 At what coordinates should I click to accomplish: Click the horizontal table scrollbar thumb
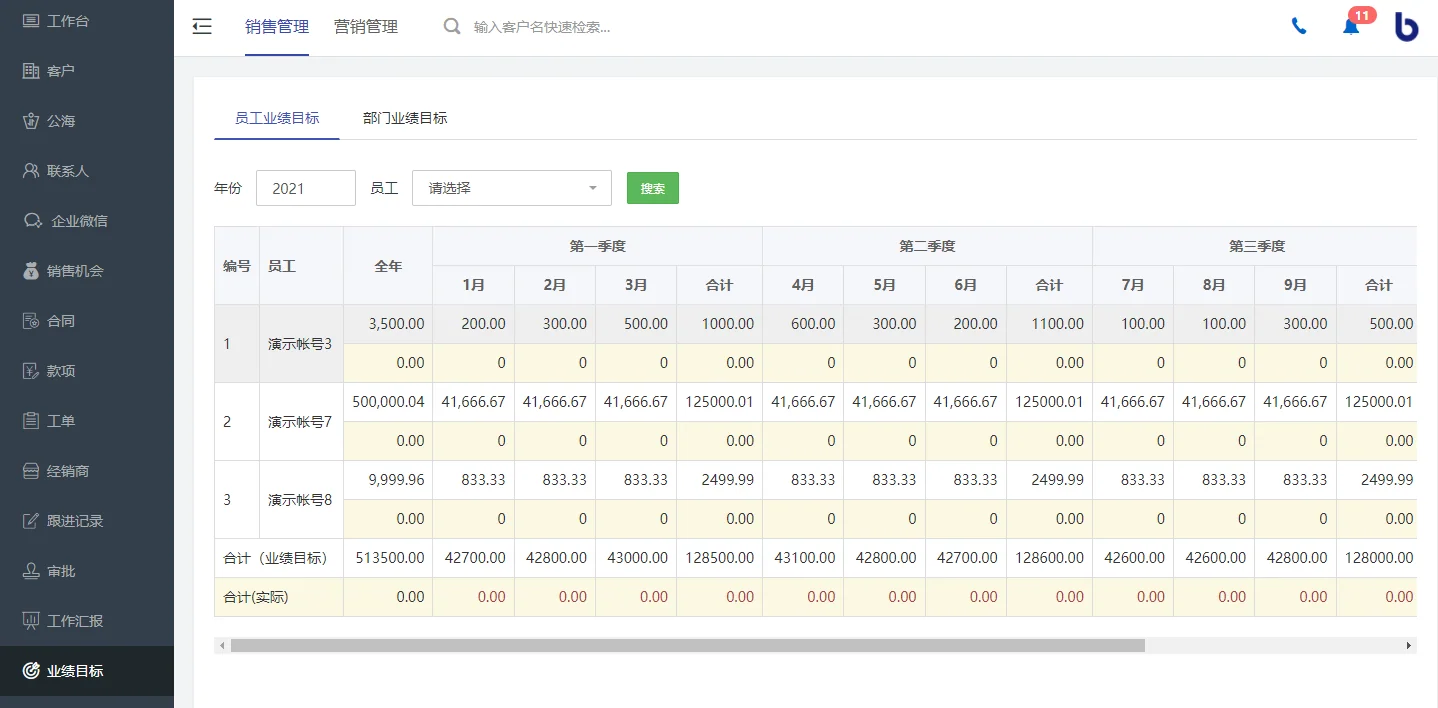click(687, 646)
